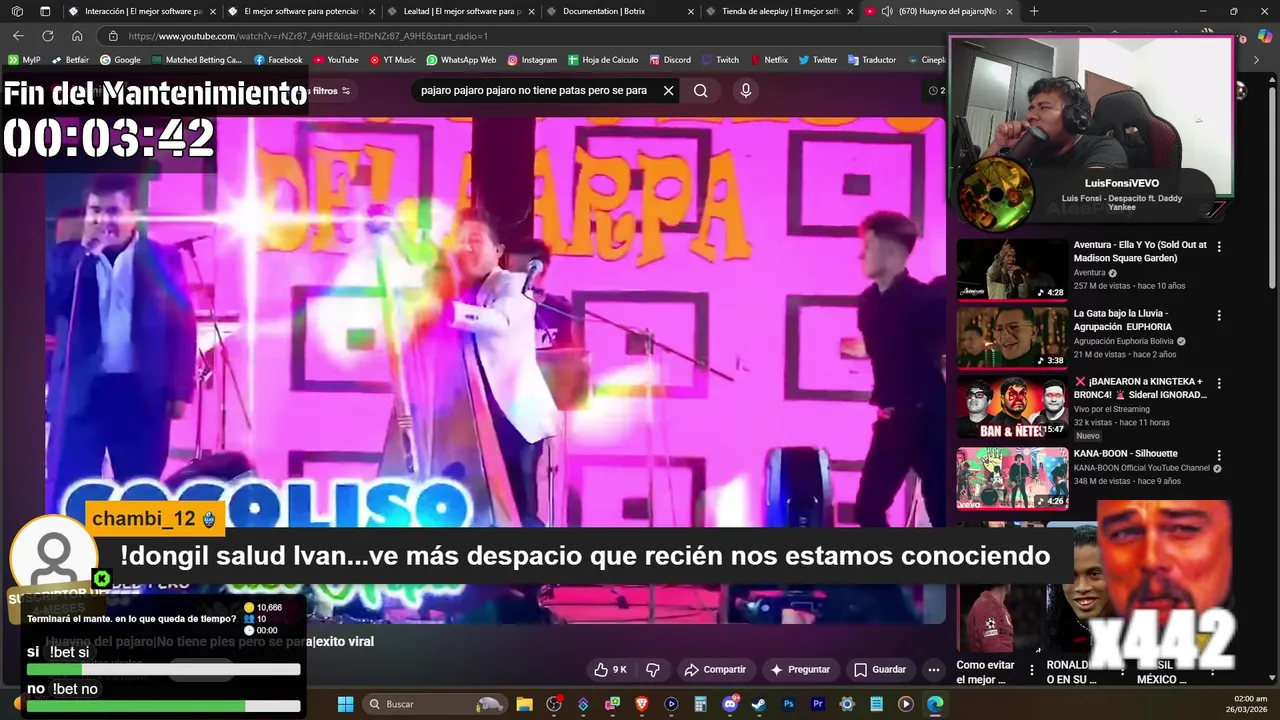Screen dimensions: 1280x720
Task: Click the YouTube search magnifier icon
Action: coord(700,90)
